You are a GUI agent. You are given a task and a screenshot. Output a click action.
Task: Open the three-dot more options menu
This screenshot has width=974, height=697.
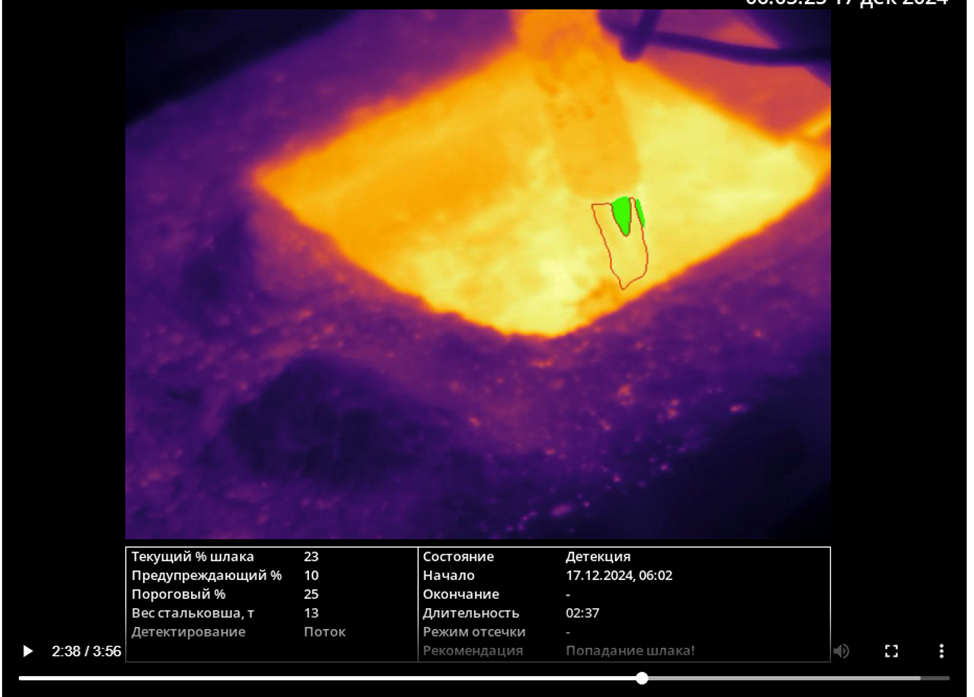[942, 651]
